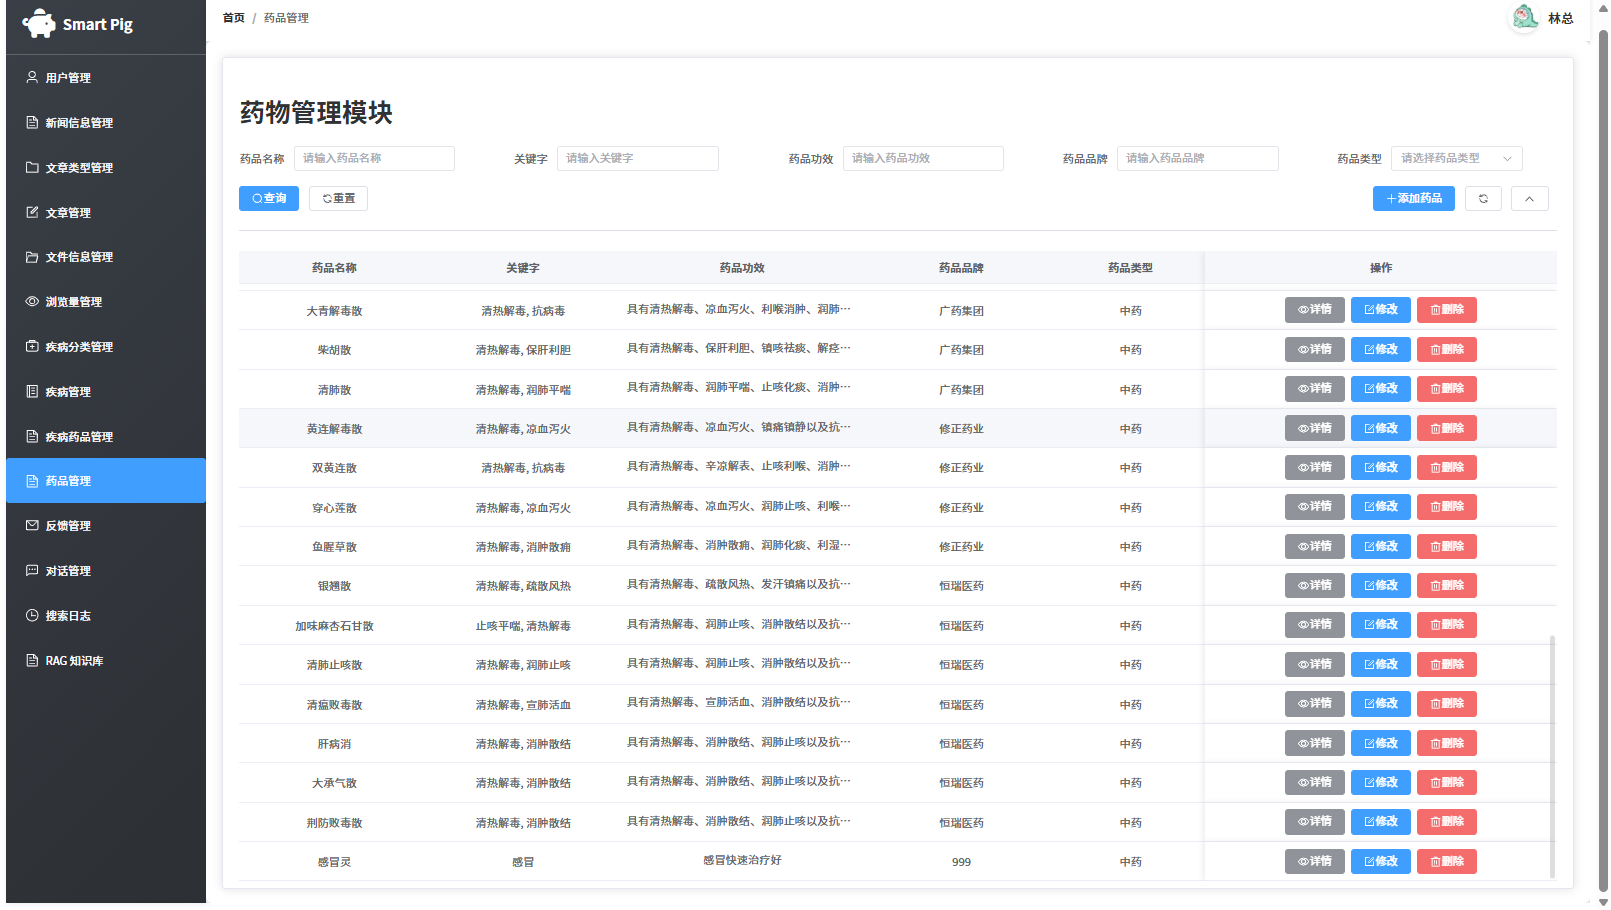
Task: Open 文章类型管理 sidebar entry
Action: tap(106, 167)
